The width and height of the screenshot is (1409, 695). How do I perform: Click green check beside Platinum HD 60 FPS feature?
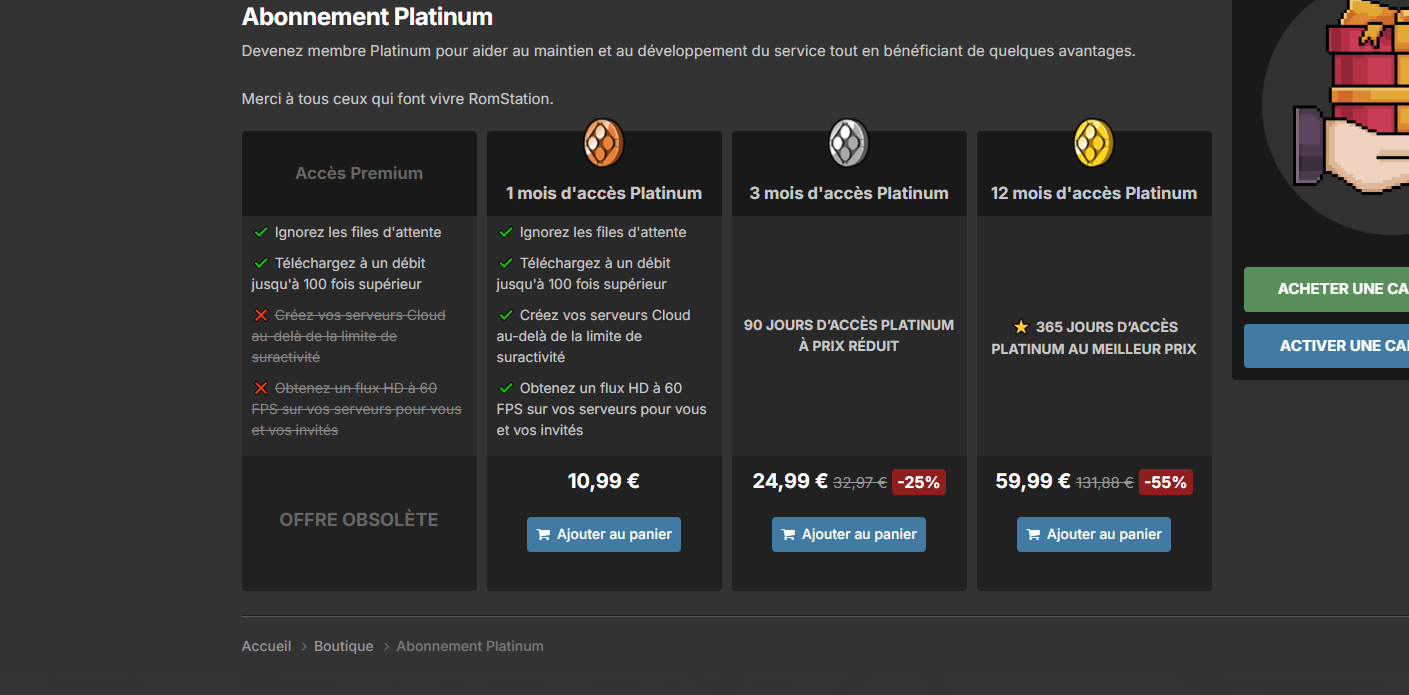click(x=506, y=388)
